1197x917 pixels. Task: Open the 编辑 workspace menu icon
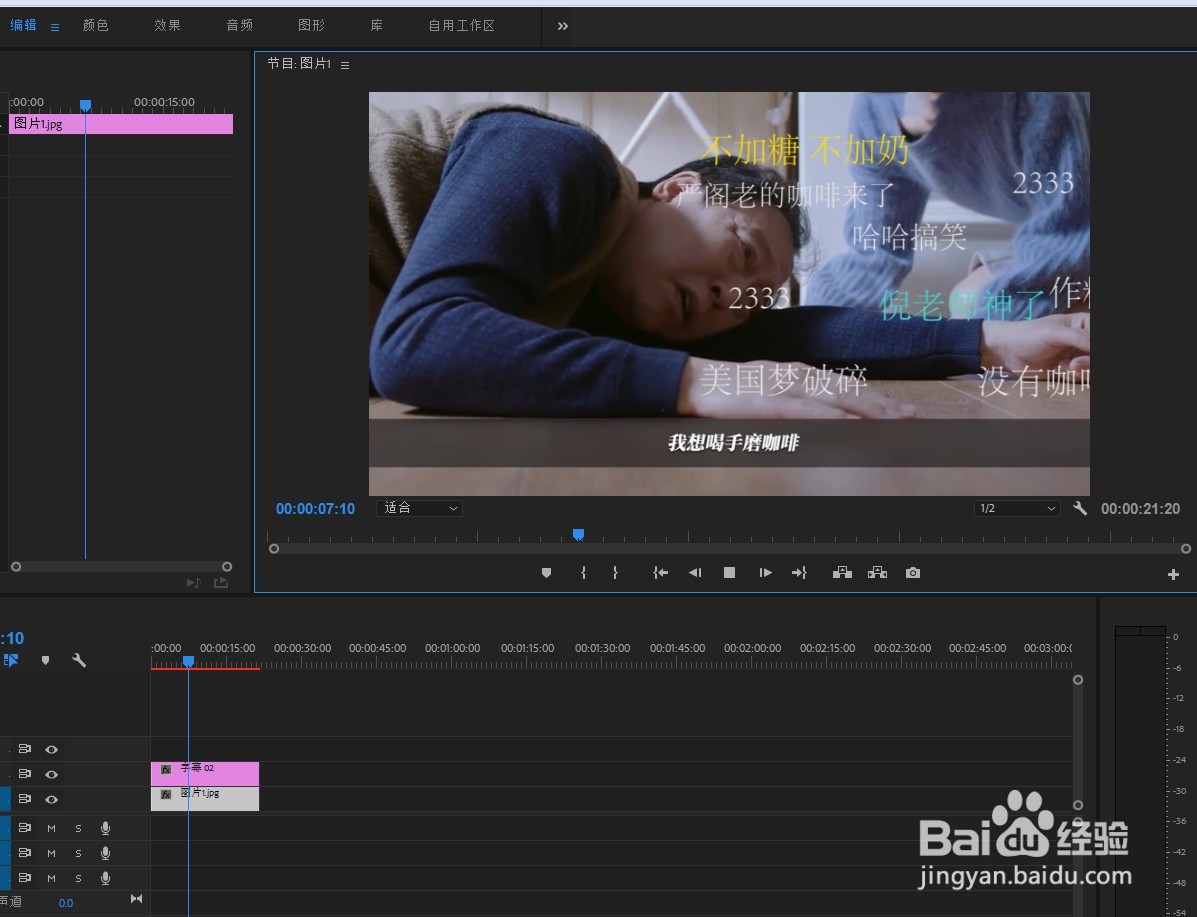55,27
